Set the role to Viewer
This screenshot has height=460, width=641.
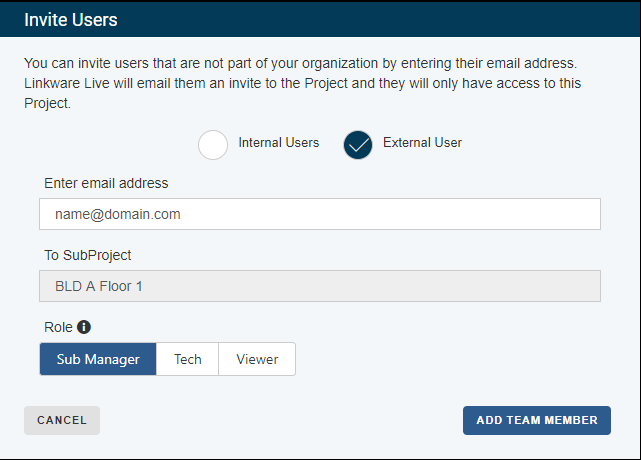tap(257, 359)
